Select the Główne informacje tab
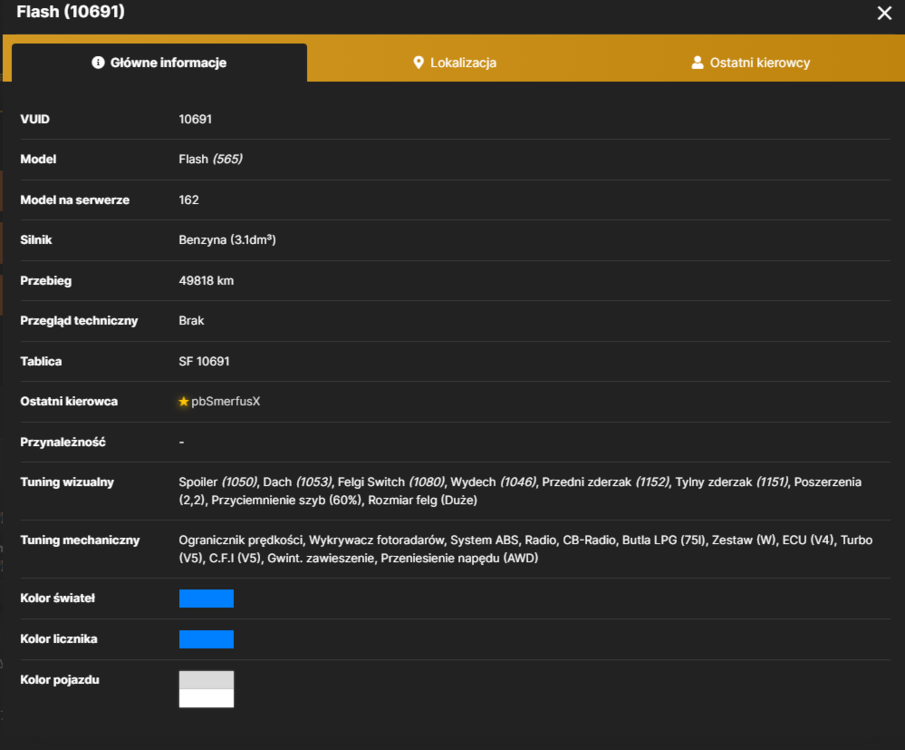Viewport: 905px width, 750px height. point(159,62)
